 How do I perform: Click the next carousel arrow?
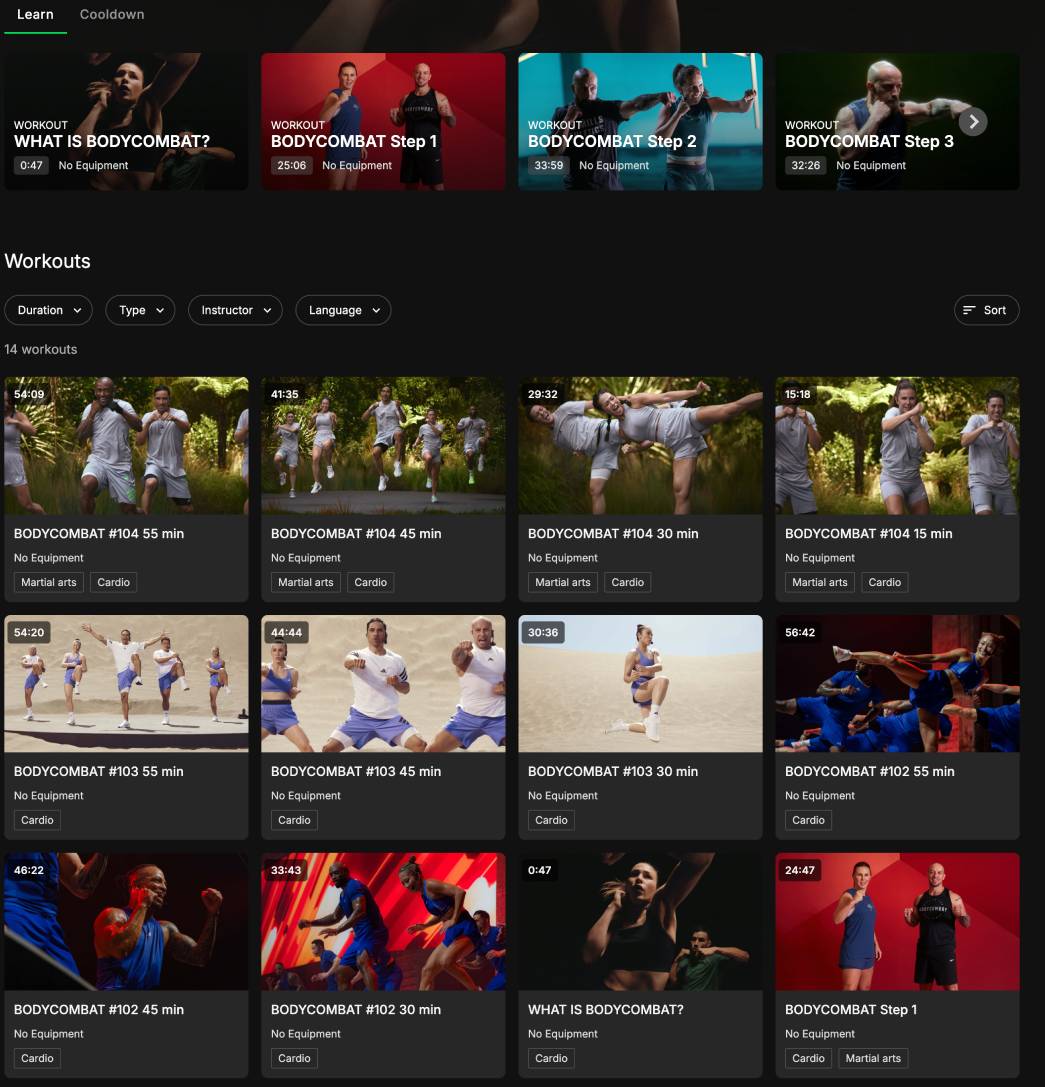pyautogui.click(x=972, y=121)
